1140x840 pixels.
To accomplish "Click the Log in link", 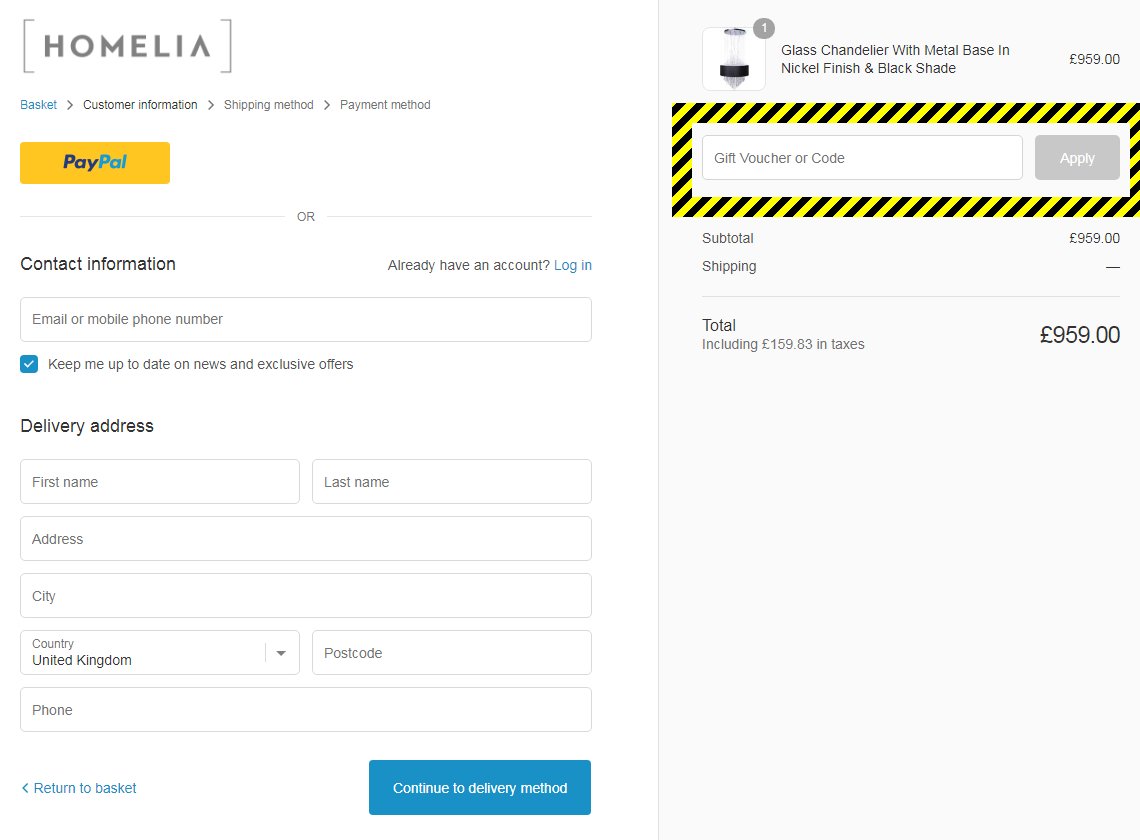I will click(572, 265).
